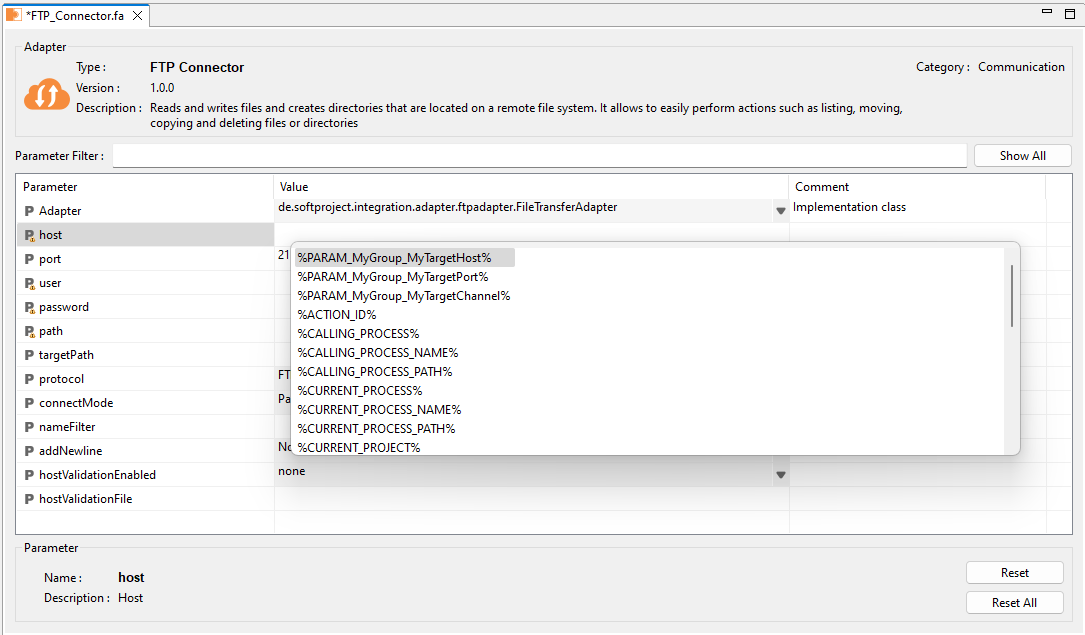Image resolution: width=1085 pixels, height=635 pixels.
Task: Click the orange FTP Connector adapter icon
Action: coord(46,96)
